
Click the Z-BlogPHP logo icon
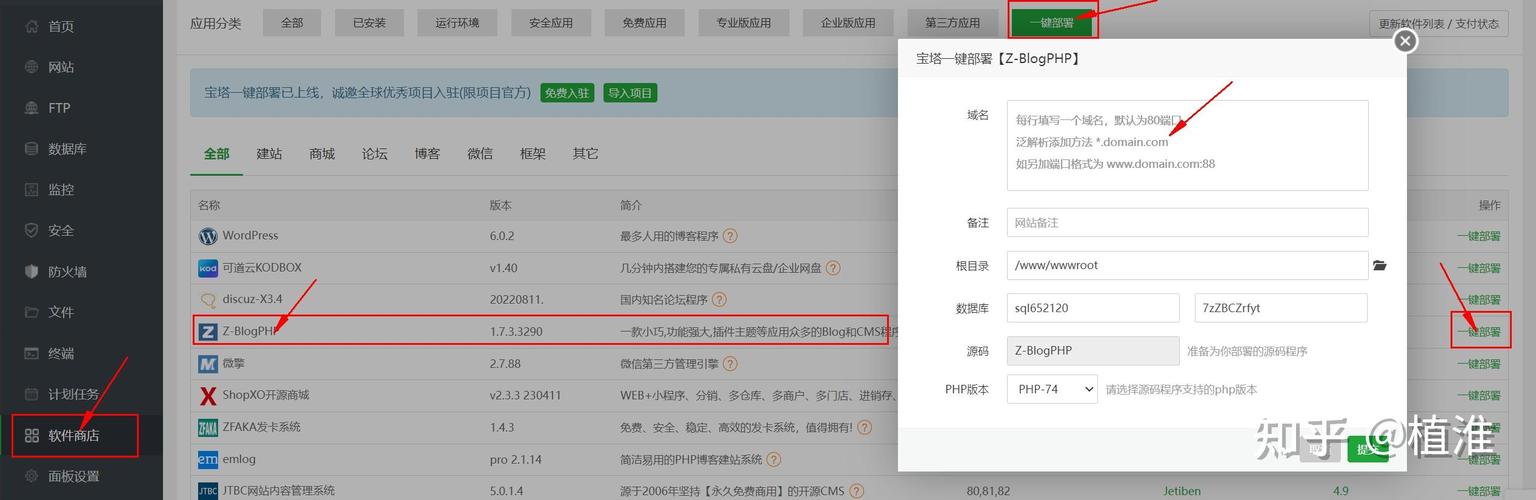pyautogui.click(x=208, y=332)
